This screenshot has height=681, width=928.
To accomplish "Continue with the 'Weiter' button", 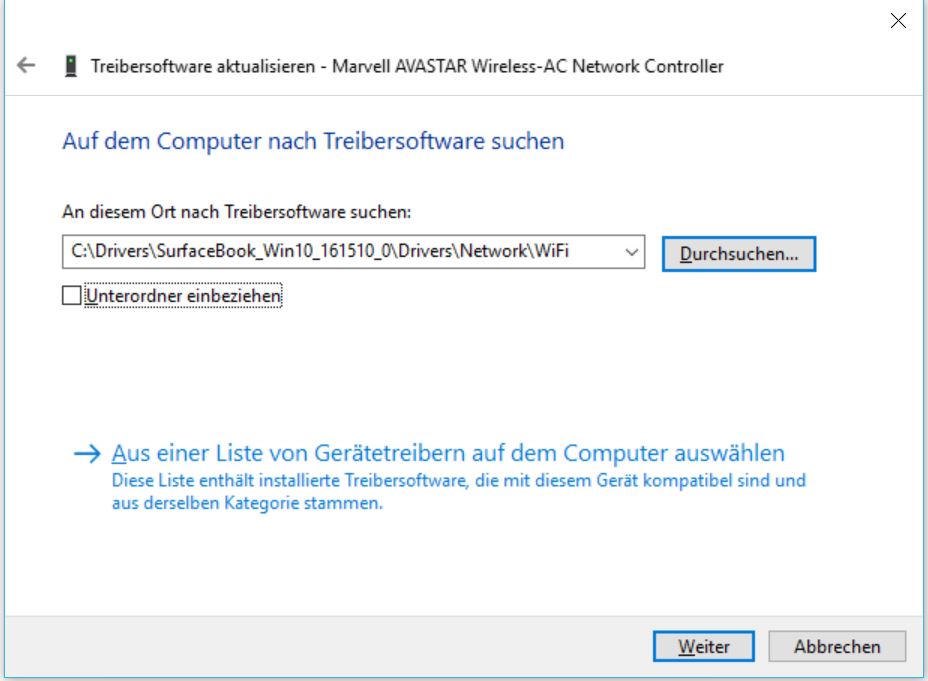I will 704,646.
